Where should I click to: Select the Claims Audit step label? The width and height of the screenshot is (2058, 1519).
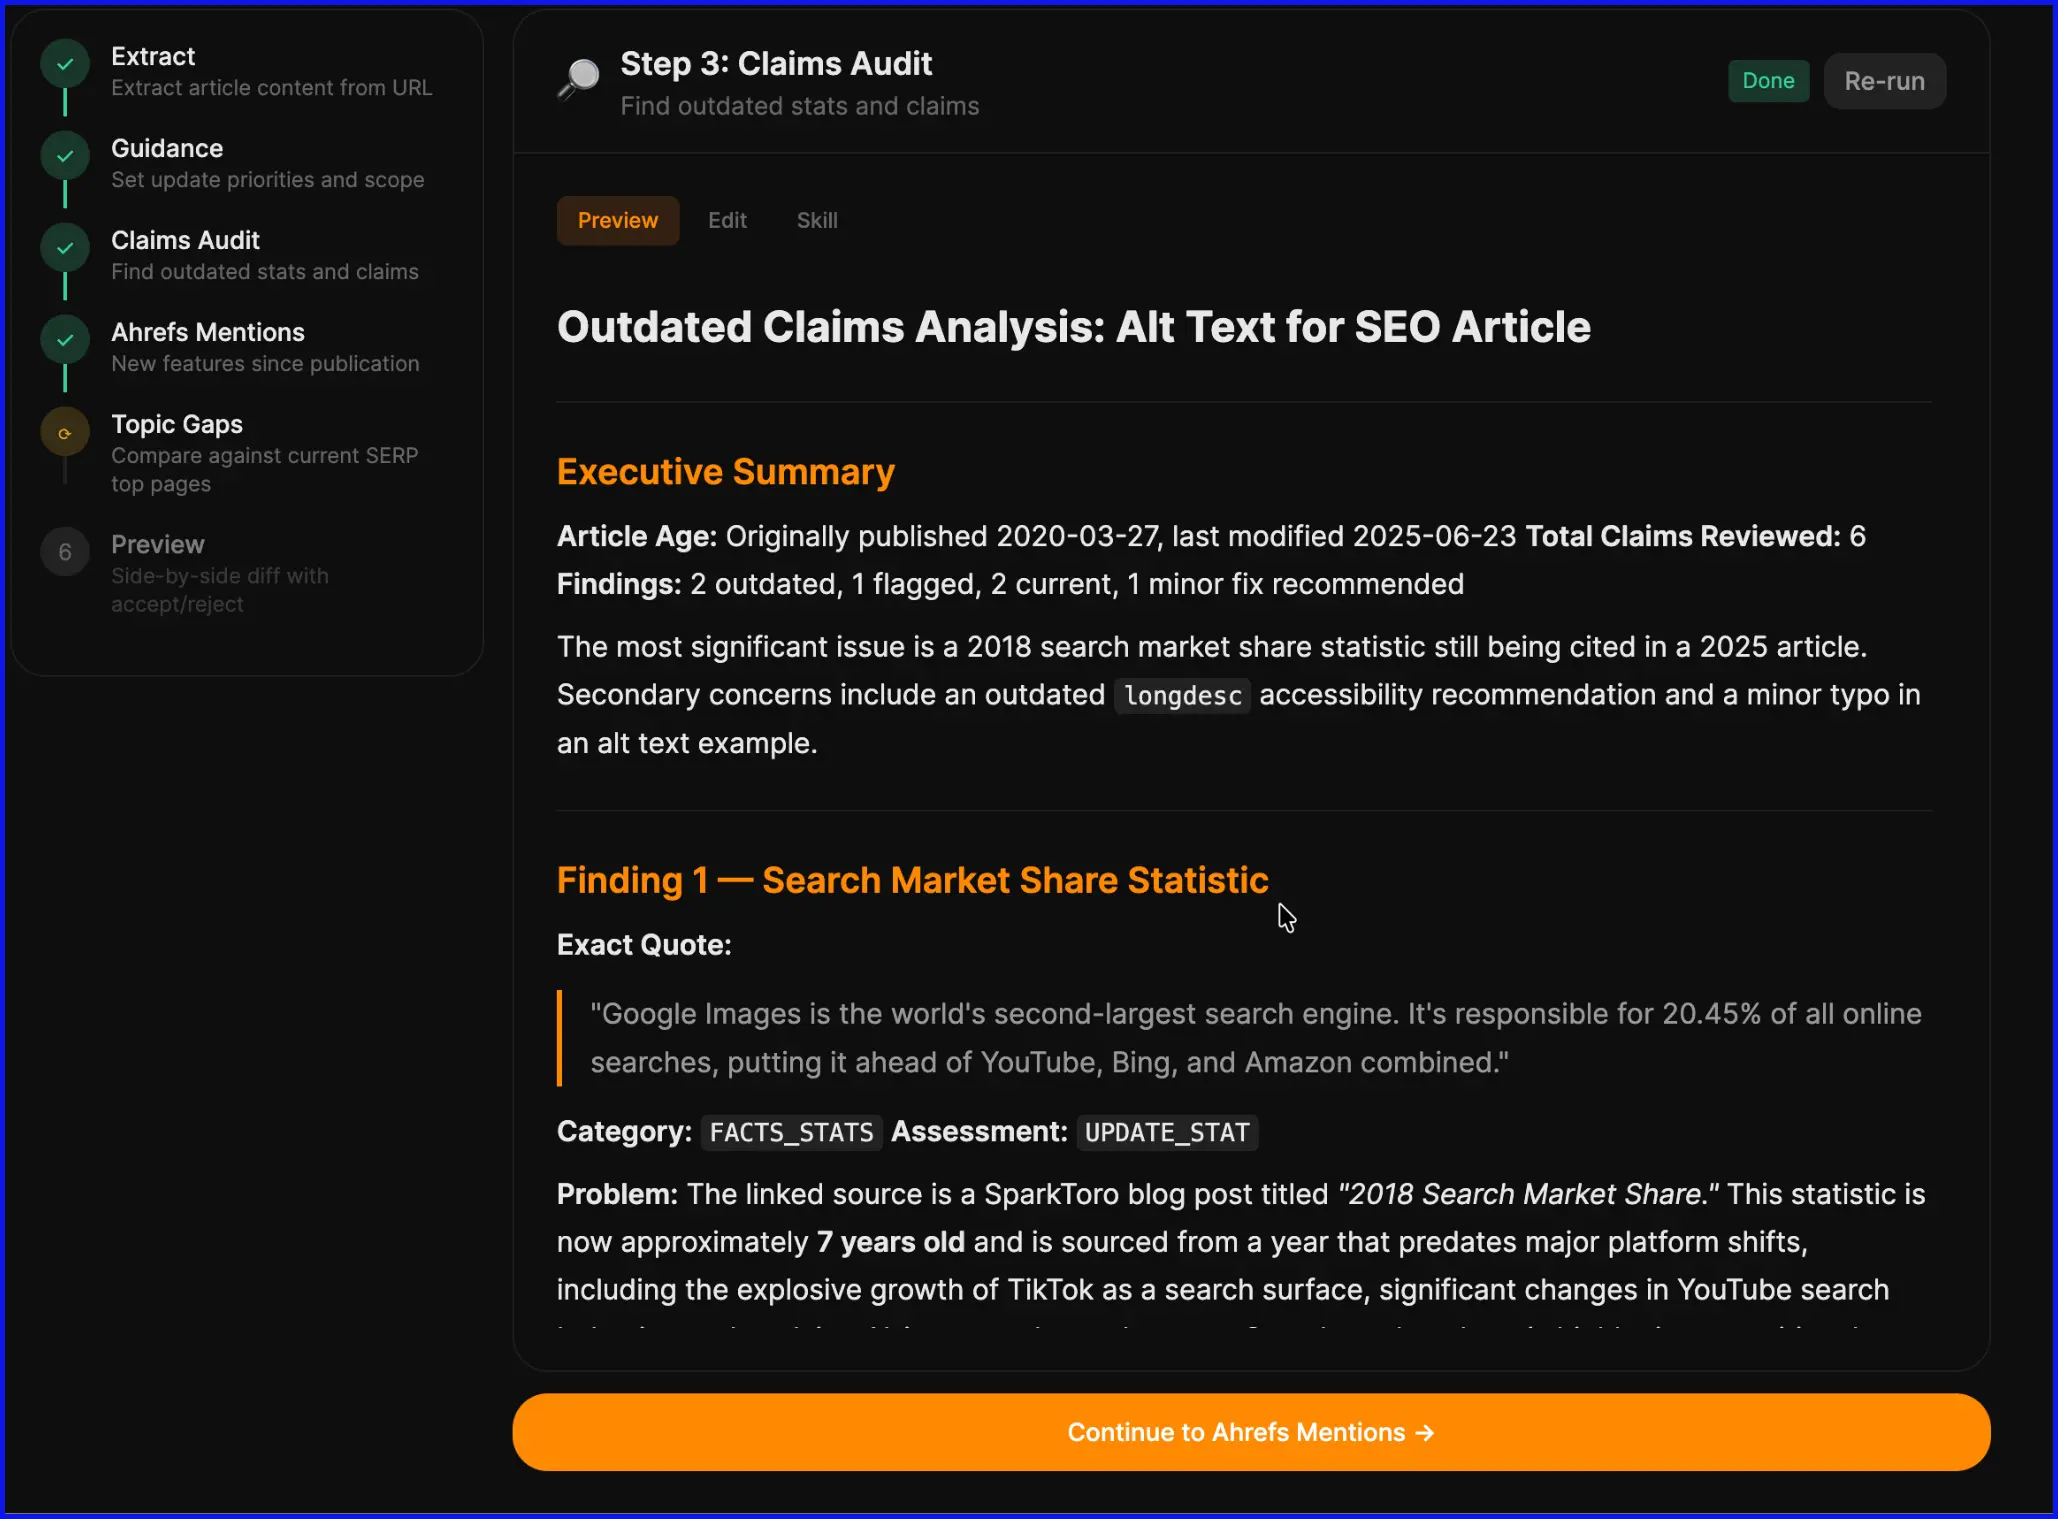(x=185, y=240)
